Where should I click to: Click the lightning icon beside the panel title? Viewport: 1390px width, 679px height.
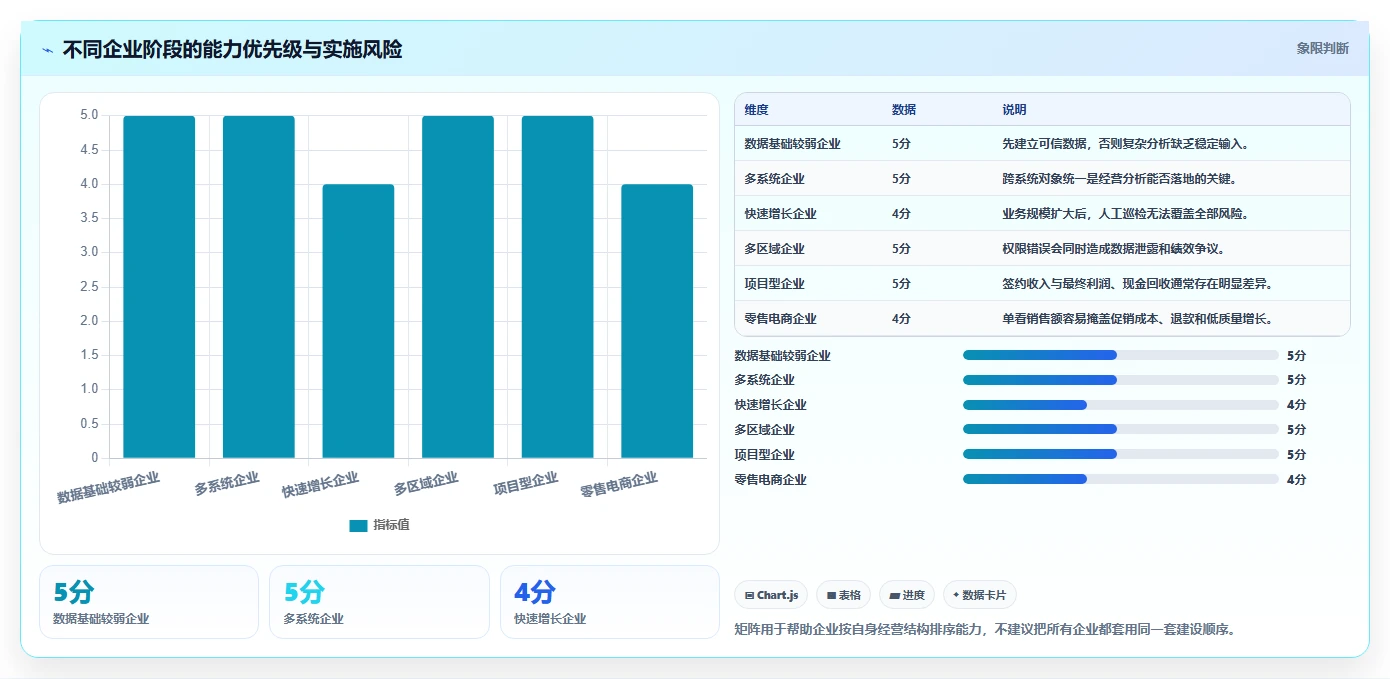point(48,50)
